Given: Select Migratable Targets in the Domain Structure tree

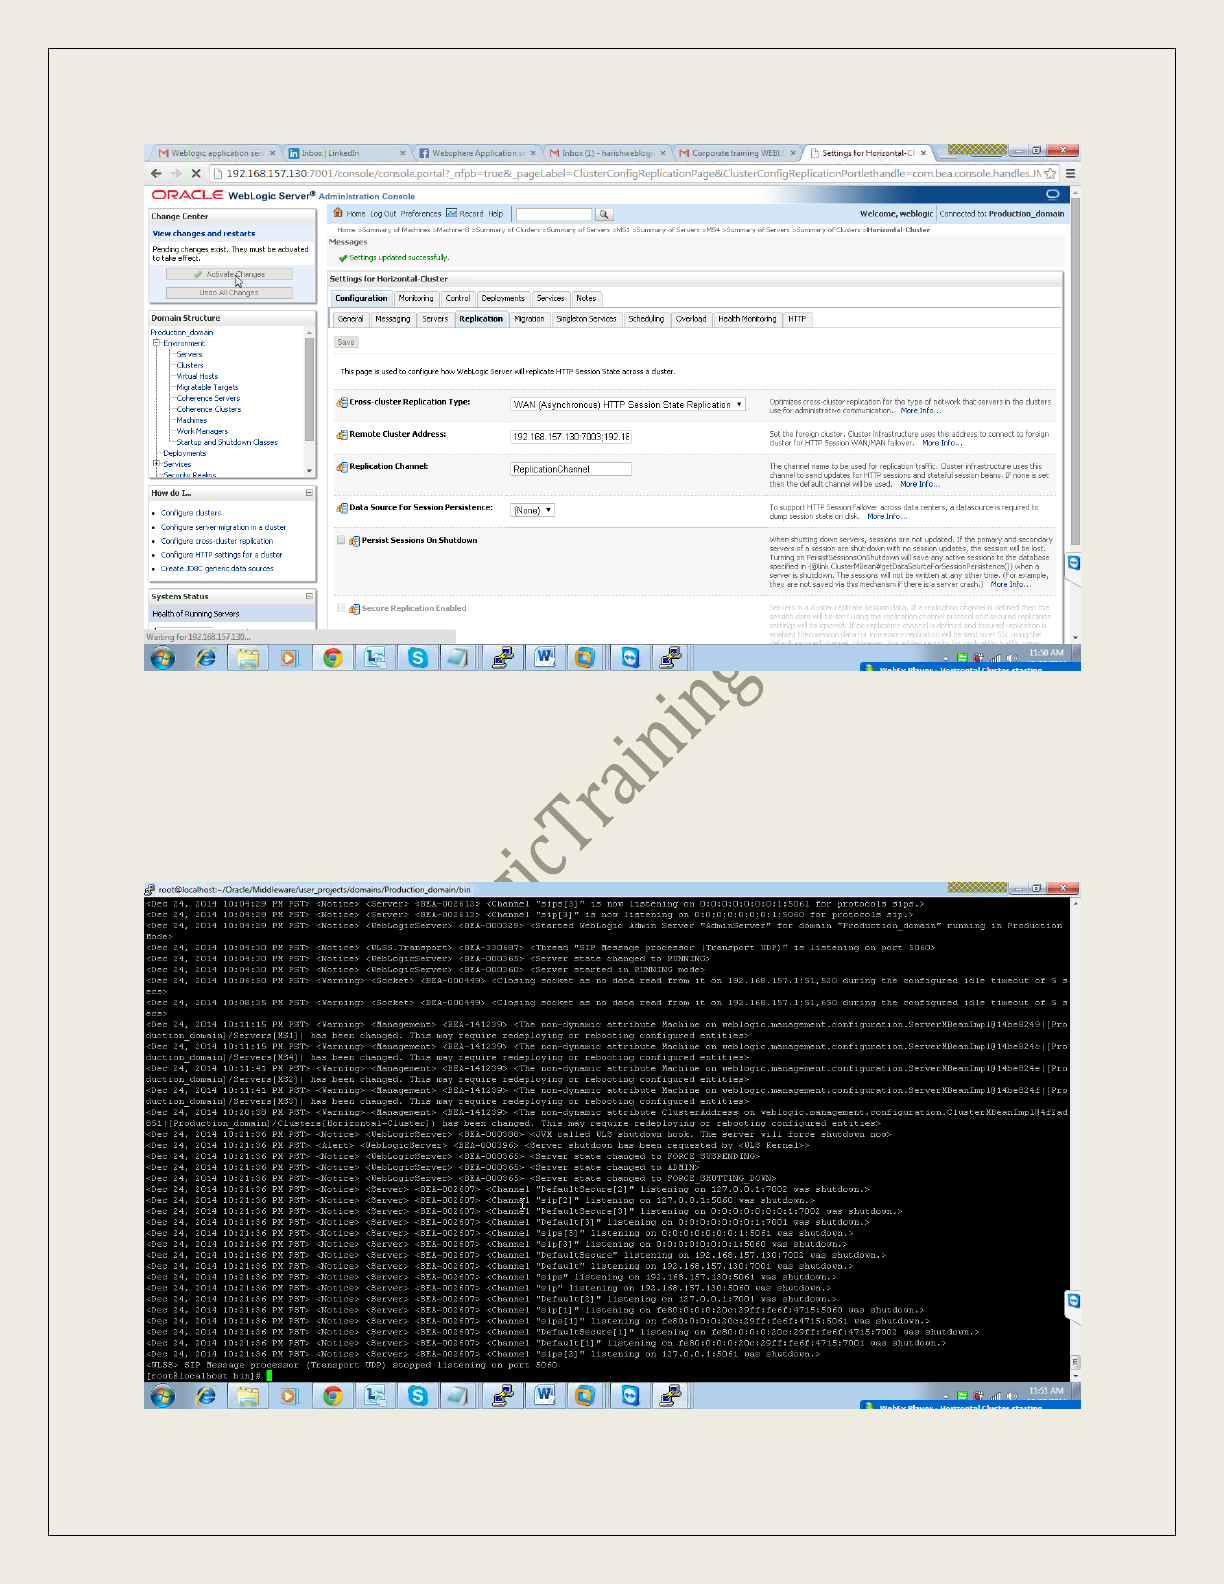Looking at the screenshot, I should point(207,387).
